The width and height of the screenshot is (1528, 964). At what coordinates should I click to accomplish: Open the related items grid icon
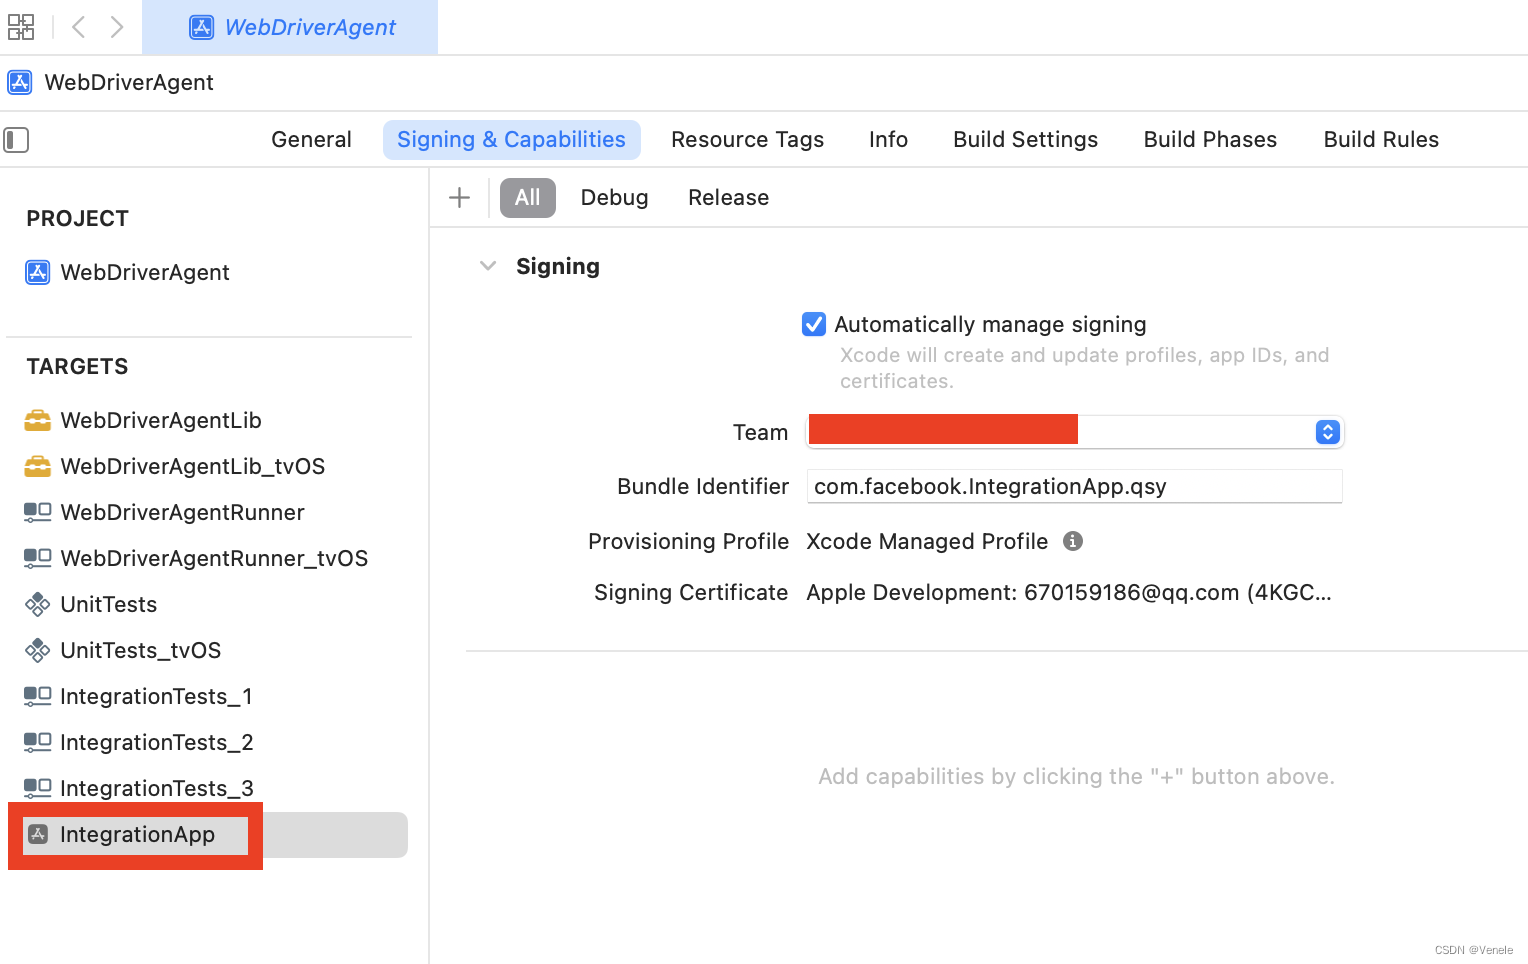pos(21,27)
